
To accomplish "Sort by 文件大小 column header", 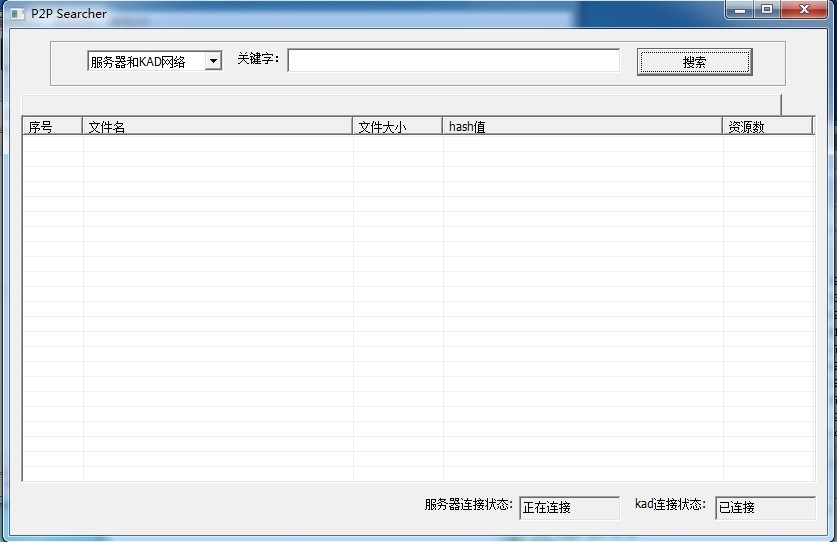I will (397, 127).
